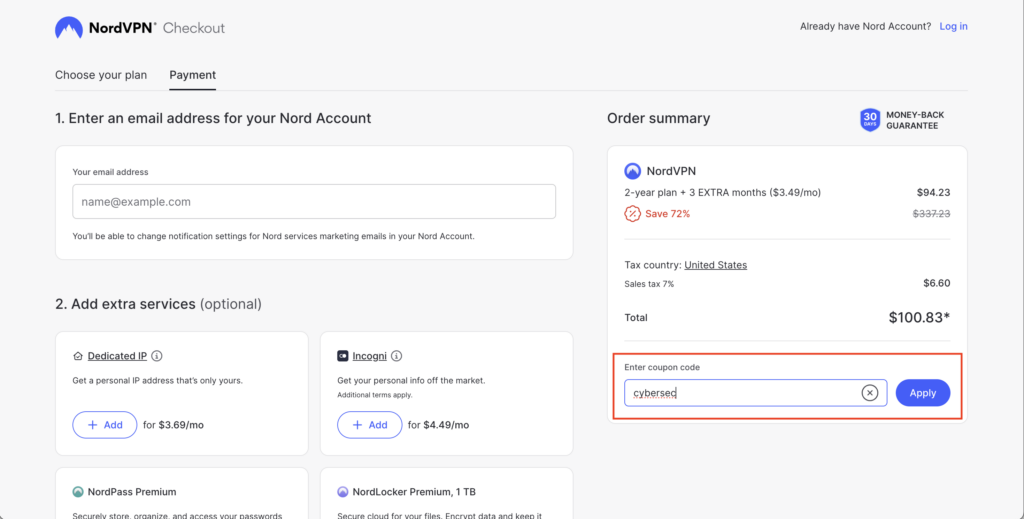The image size is (1024, 519).
Task: Click the NordLocker Premium icon
Action: coord(343,492)
